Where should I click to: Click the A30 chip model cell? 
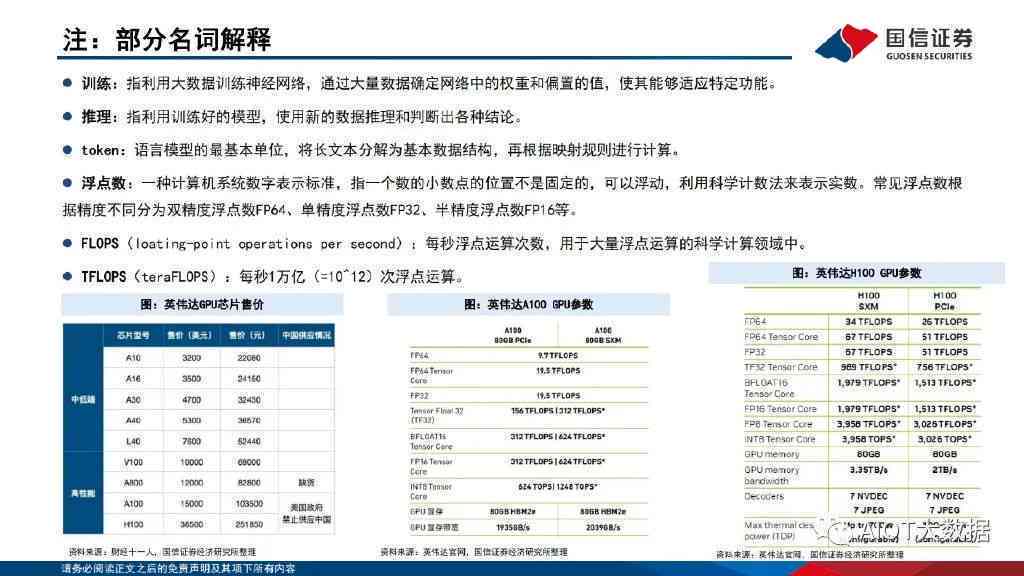tap(133, 400)
